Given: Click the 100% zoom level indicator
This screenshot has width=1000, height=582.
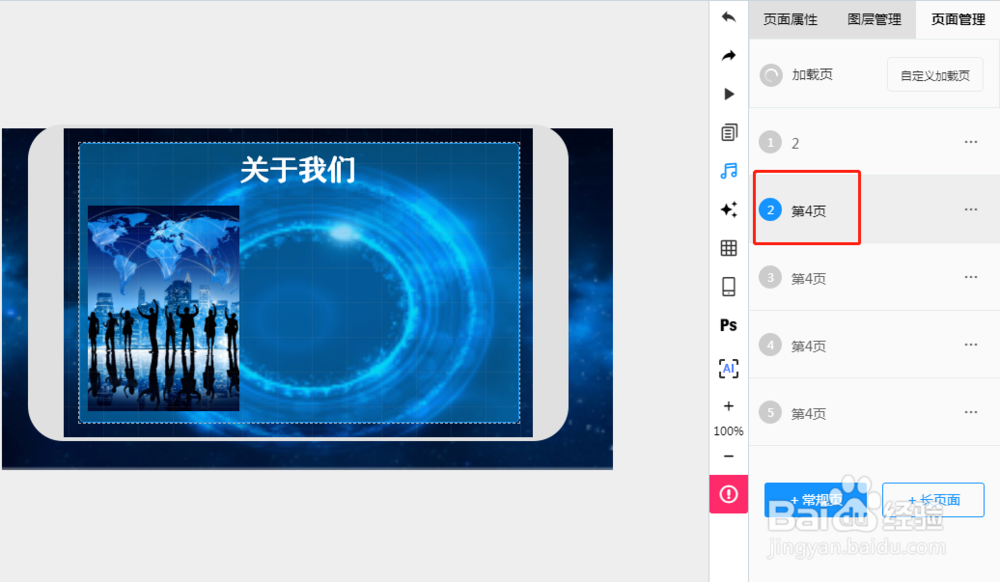Looking at the screenshot, I should (728, 430).
